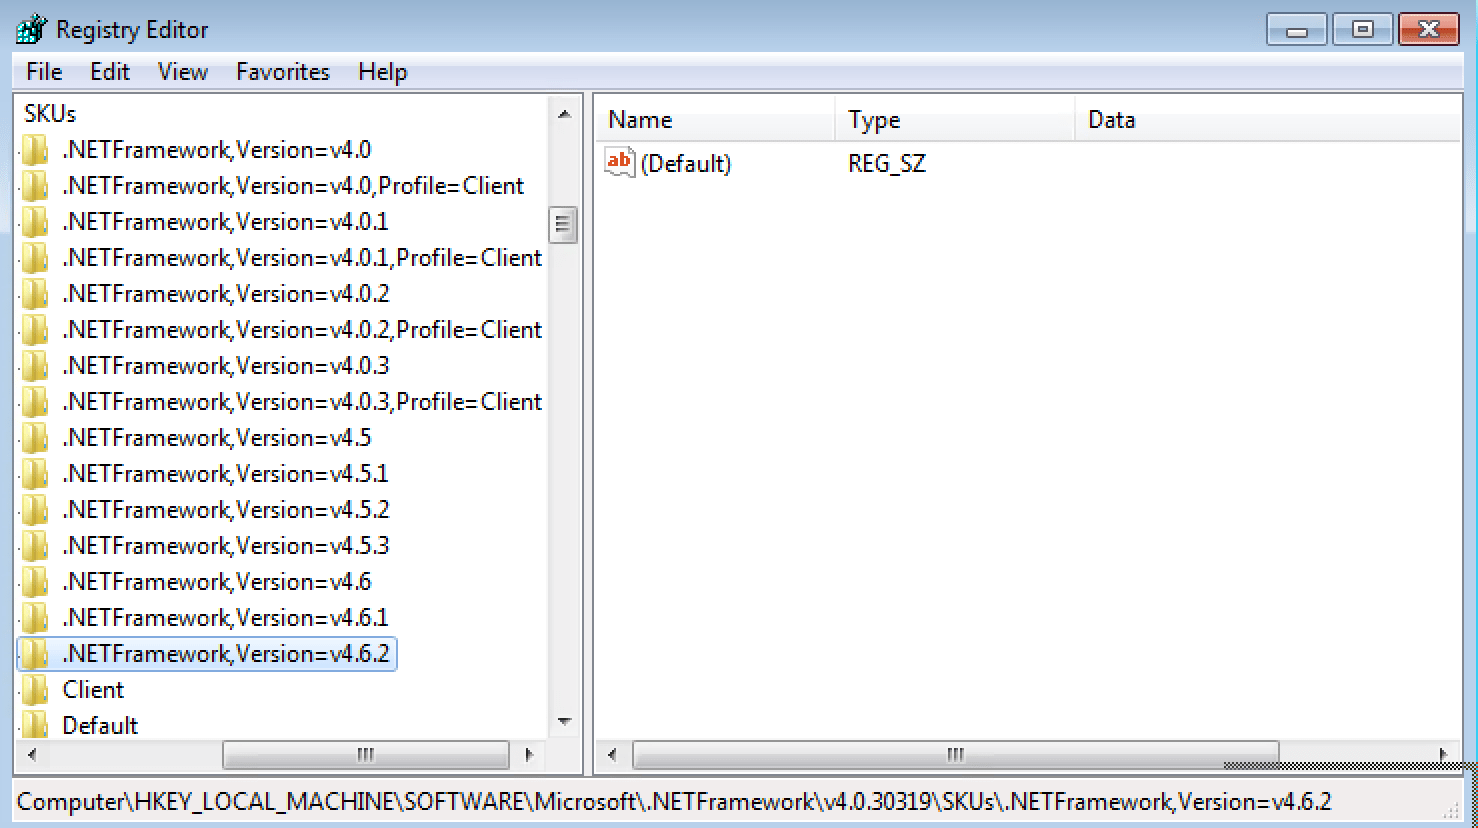Select key .NETFramework,Version=v4.0.1
Image resolution: width=1478 pixels, height=828 pixels.
click(x=226, y=222)
